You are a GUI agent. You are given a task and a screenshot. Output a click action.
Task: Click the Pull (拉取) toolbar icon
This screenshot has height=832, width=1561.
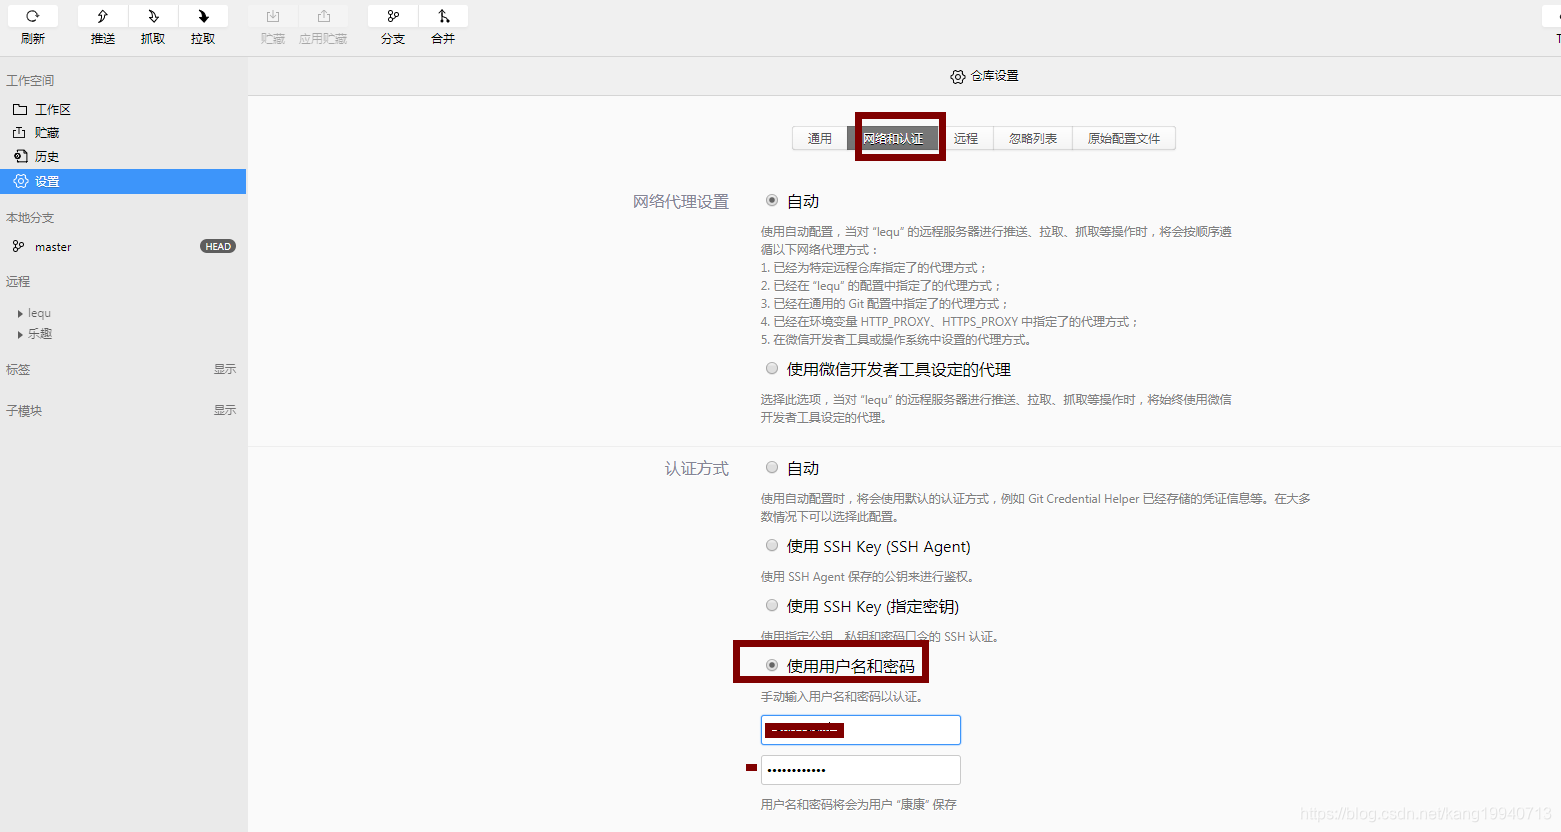coord(203,16)
